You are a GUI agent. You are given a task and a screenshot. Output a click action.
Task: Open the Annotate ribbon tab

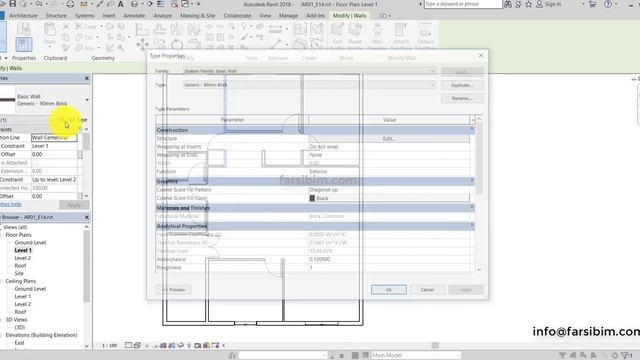pyautogui.click(x=134, y=16)
